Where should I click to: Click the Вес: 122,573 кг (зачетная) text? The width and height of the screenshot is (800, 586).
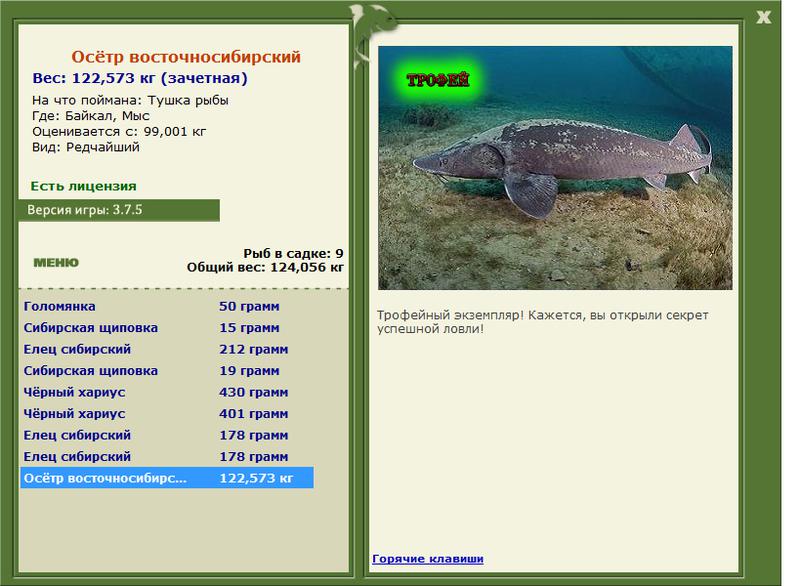140,79
